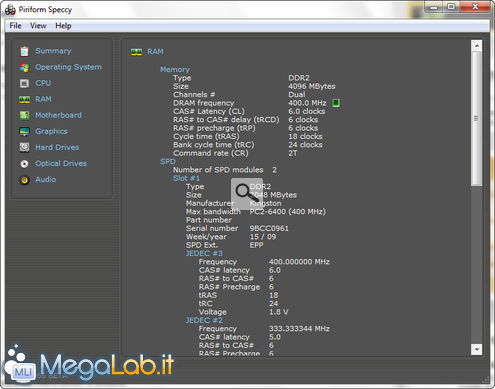Click the RAM heading in main panel

coord(155,52)
